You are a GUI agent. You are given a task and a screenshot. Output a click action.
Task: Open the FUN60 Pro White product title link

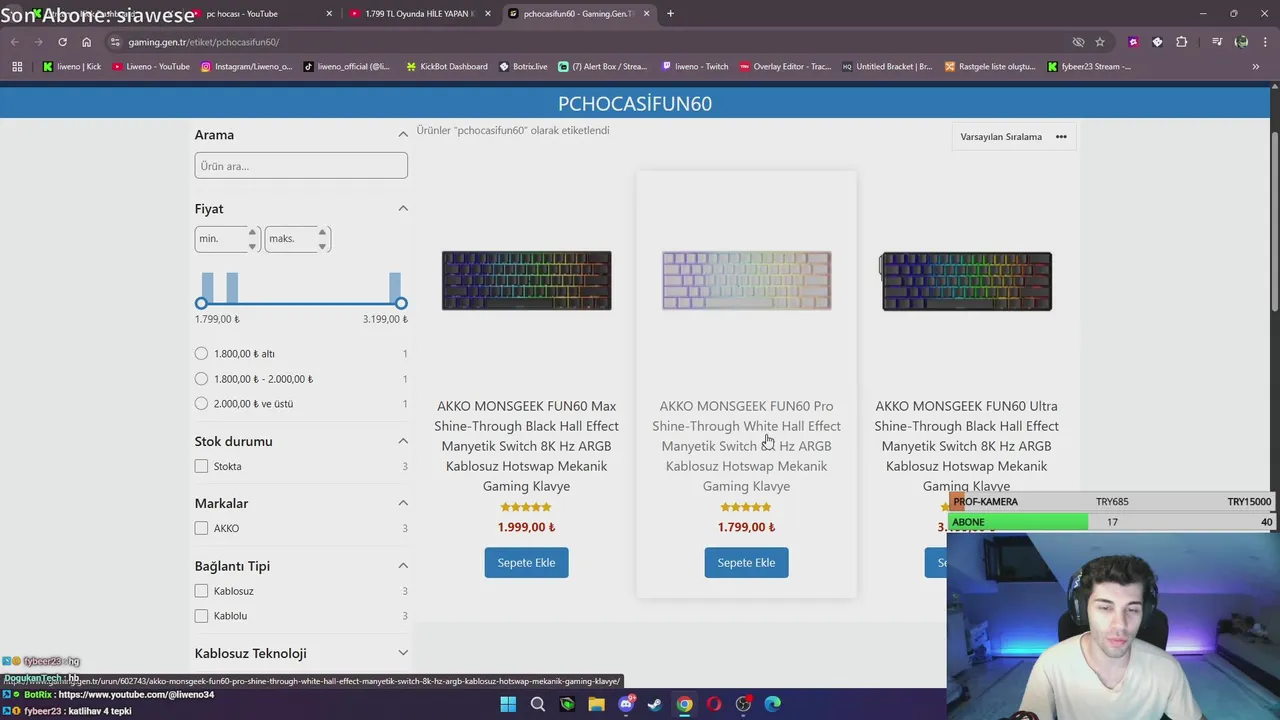746,446
